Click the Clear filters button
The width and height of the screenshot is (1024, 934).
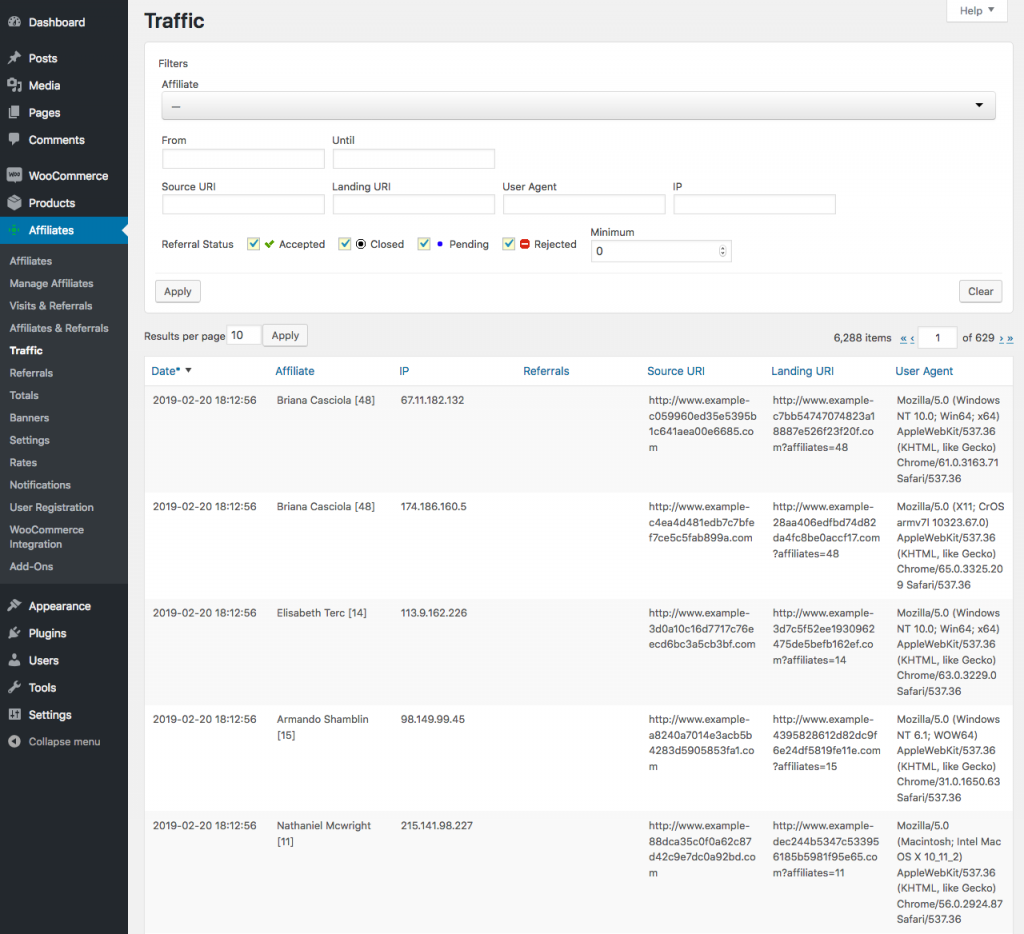pos(980,291)
